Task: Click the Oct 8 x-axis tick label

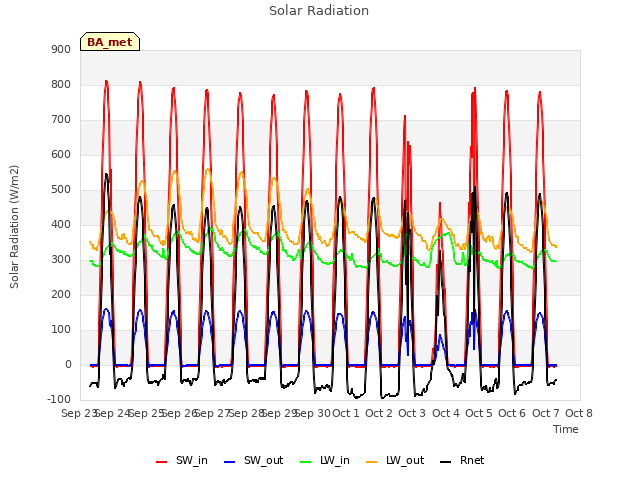Action: click(579, 413)
